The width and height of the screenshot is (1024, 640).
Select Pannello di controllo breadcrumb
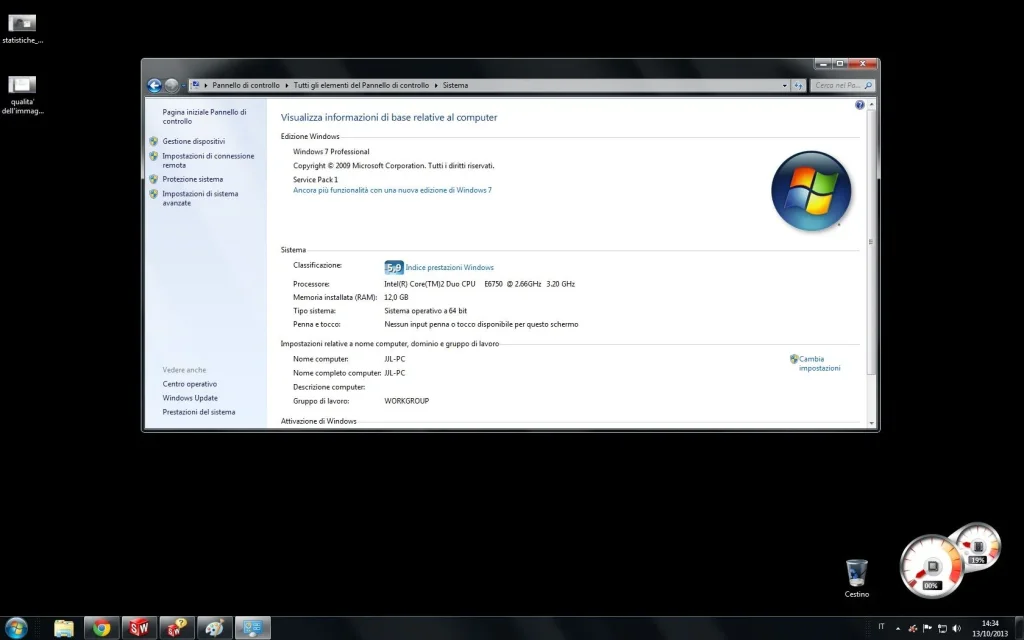(x=246, y=86)
